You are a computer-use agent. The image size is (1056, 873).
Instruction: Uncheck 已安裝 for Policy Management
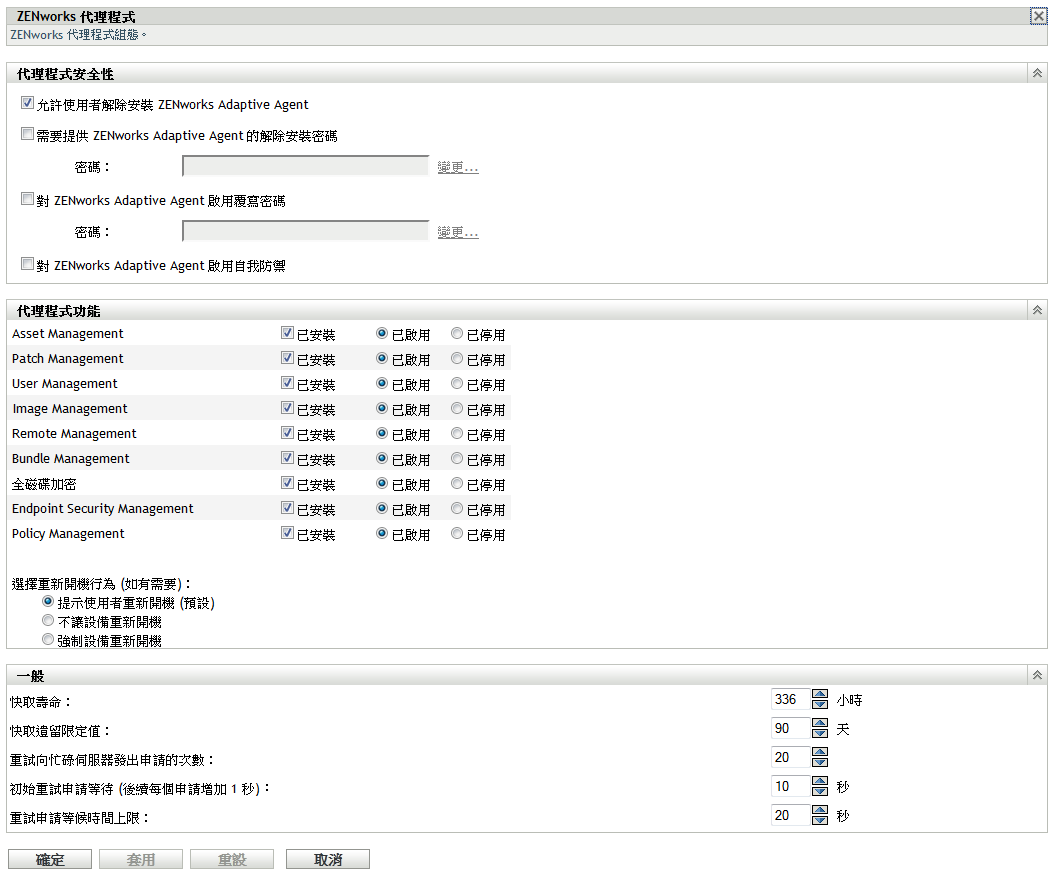[288, 532]
